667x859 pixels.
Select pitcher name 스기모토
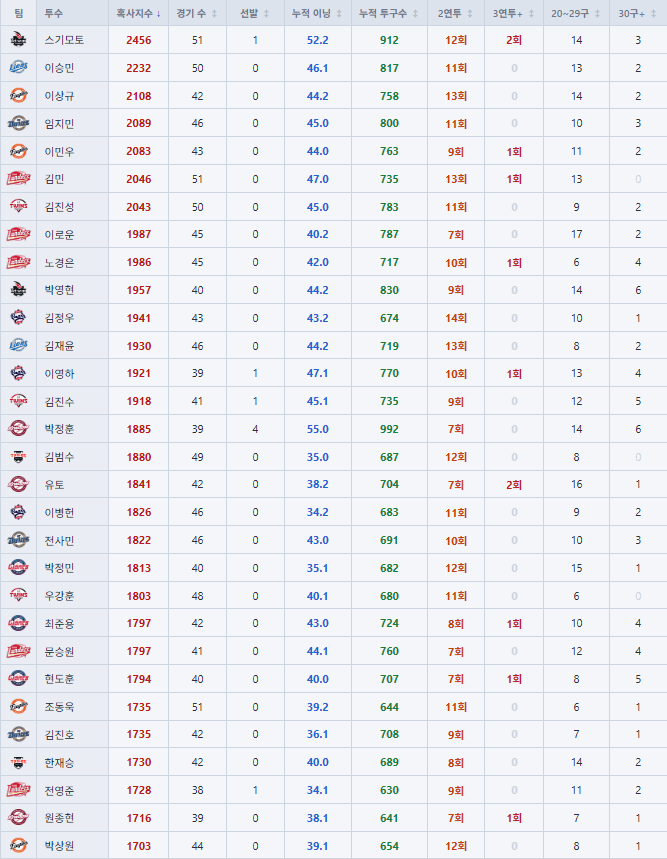(64, 40)
